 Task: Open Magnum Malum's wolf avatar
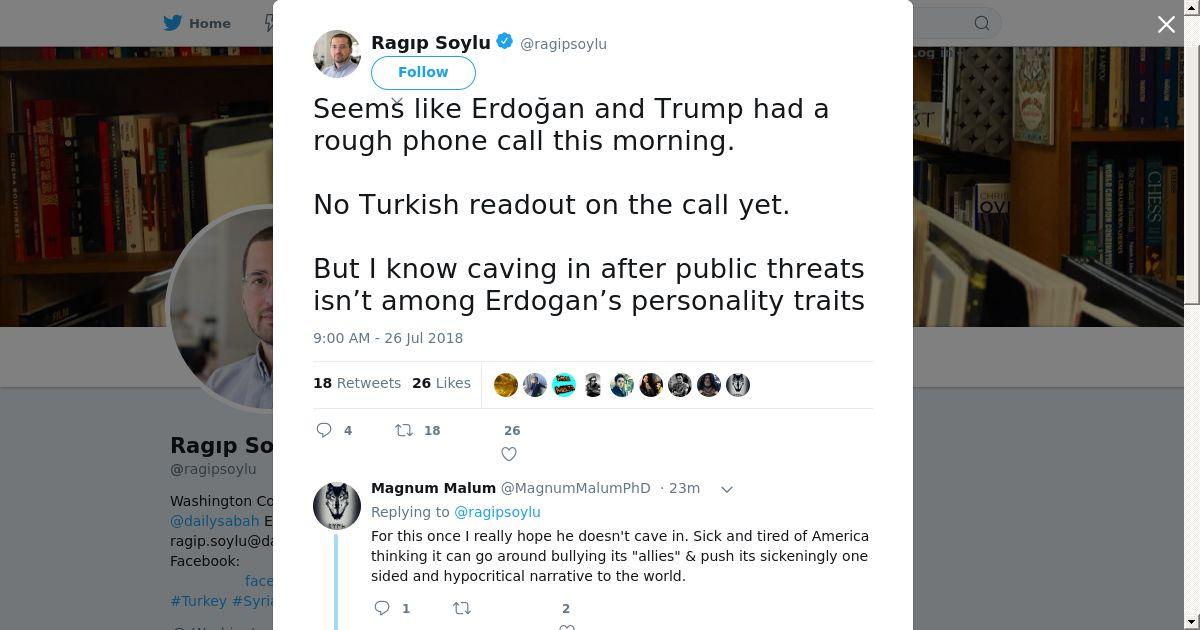[x=337, y=504]
